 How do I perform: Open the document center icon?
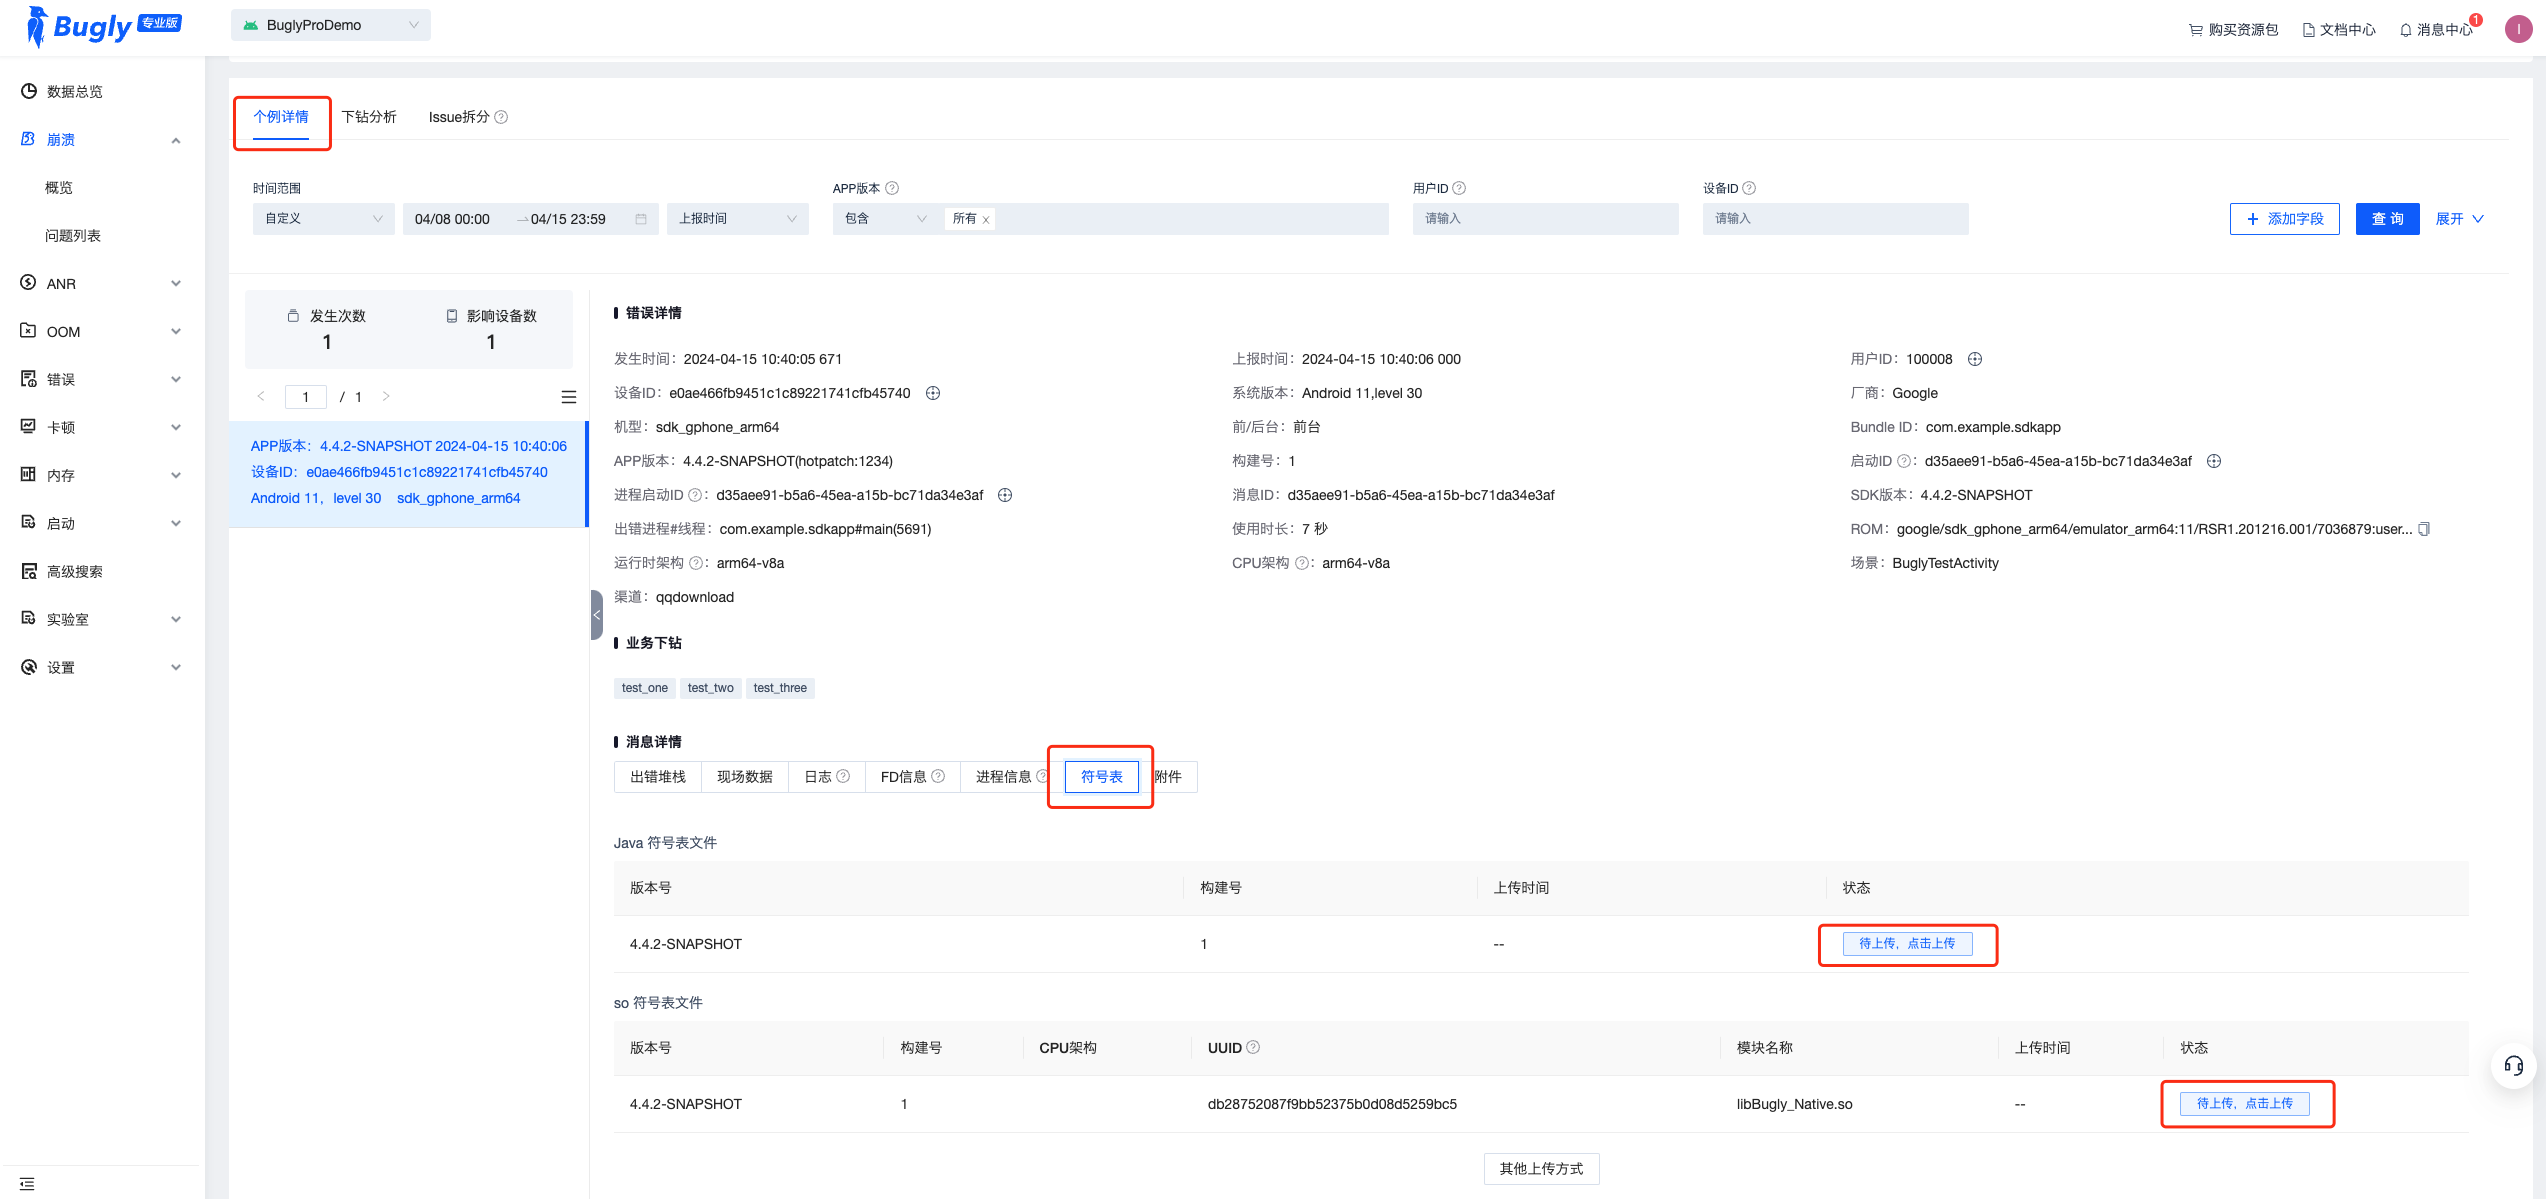(x=2309, y=30)
